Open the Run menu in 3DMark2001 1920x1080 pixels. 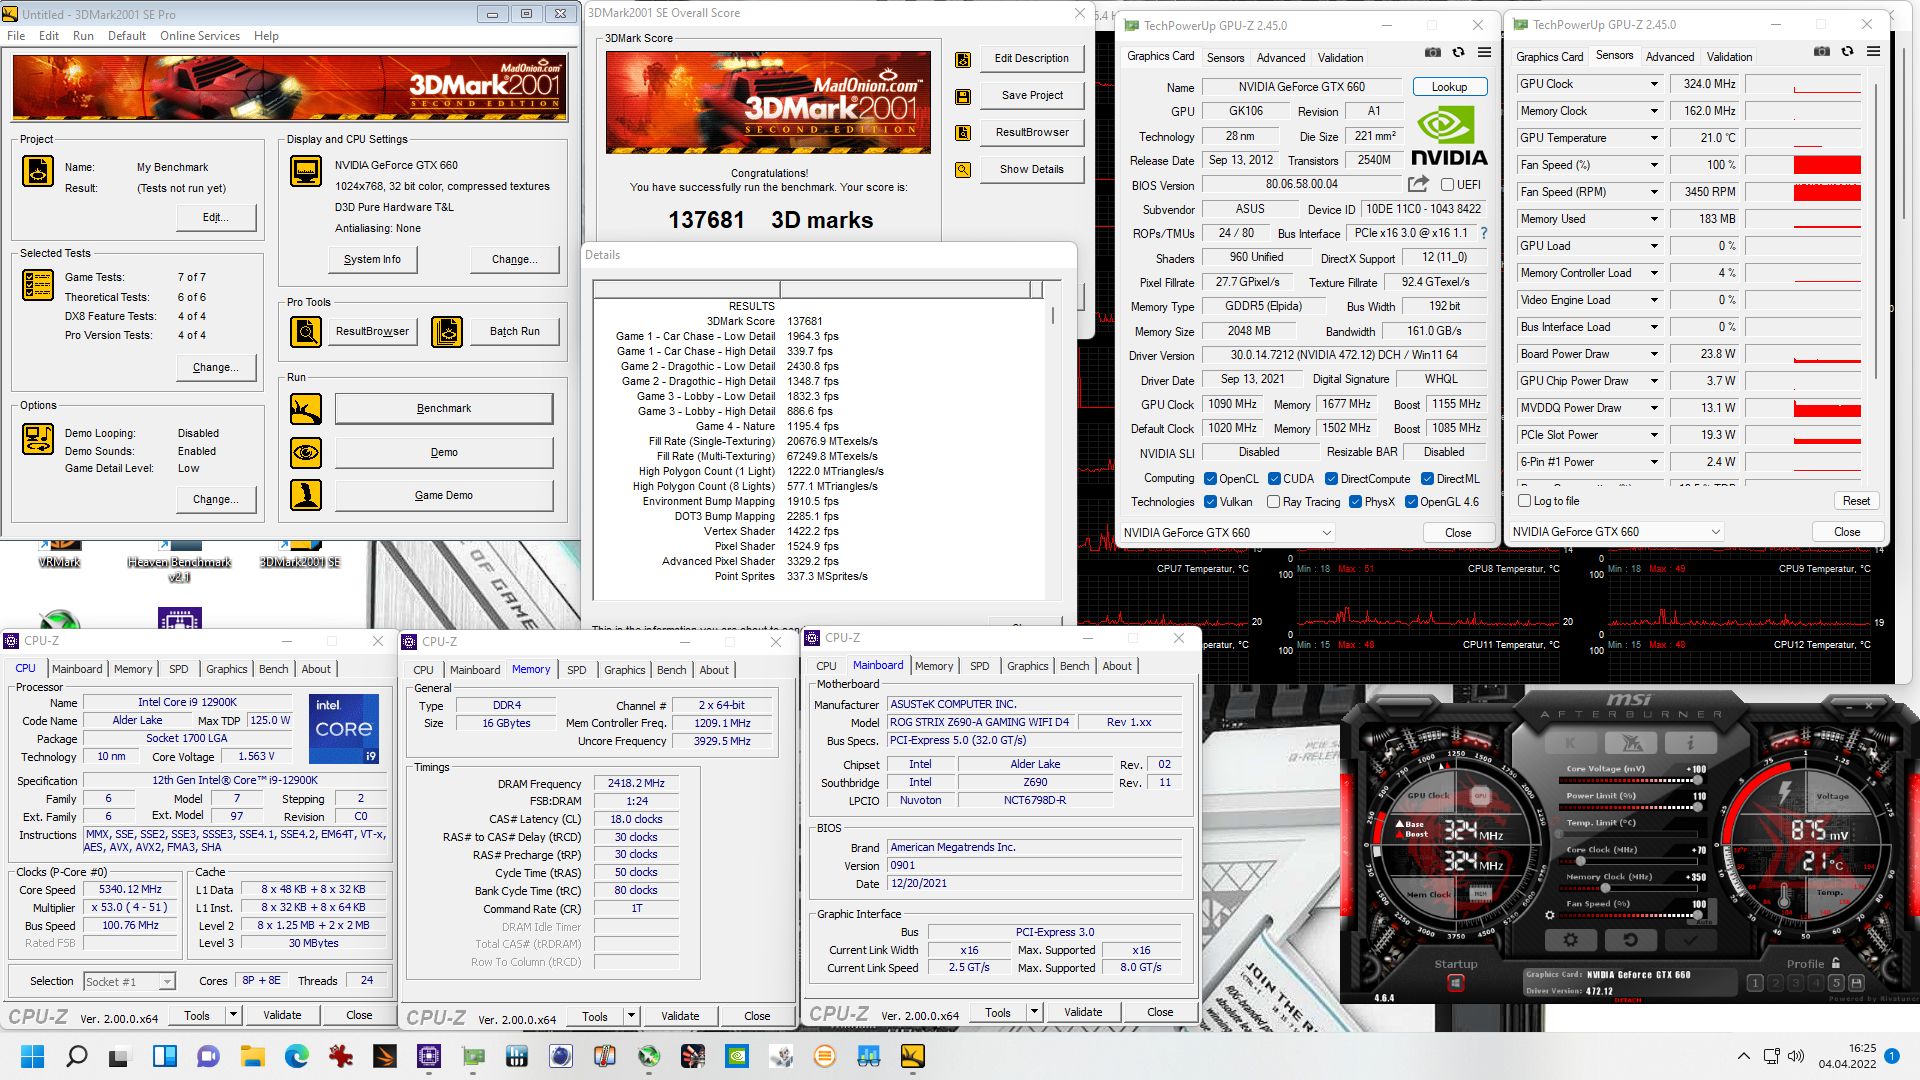click(83, 36)
